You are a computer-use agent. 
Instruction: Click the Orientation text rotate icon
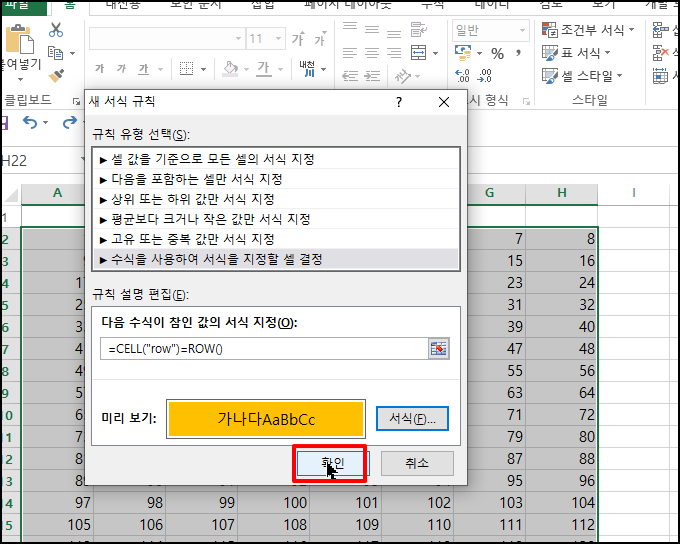tap(403, 76)
